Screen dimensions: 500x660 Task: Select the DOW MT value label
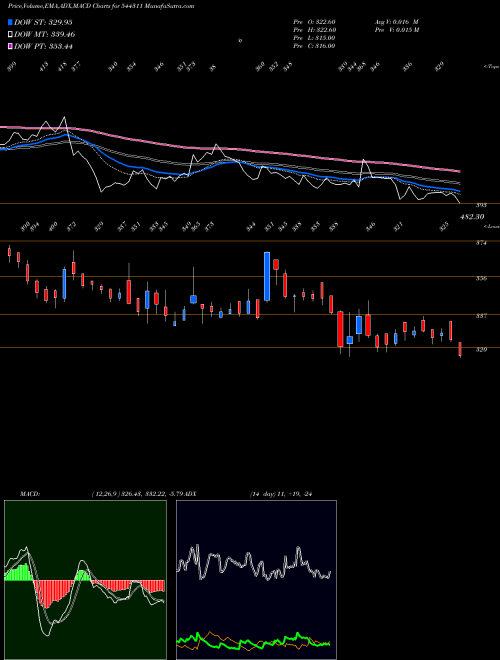click(45, 34)
